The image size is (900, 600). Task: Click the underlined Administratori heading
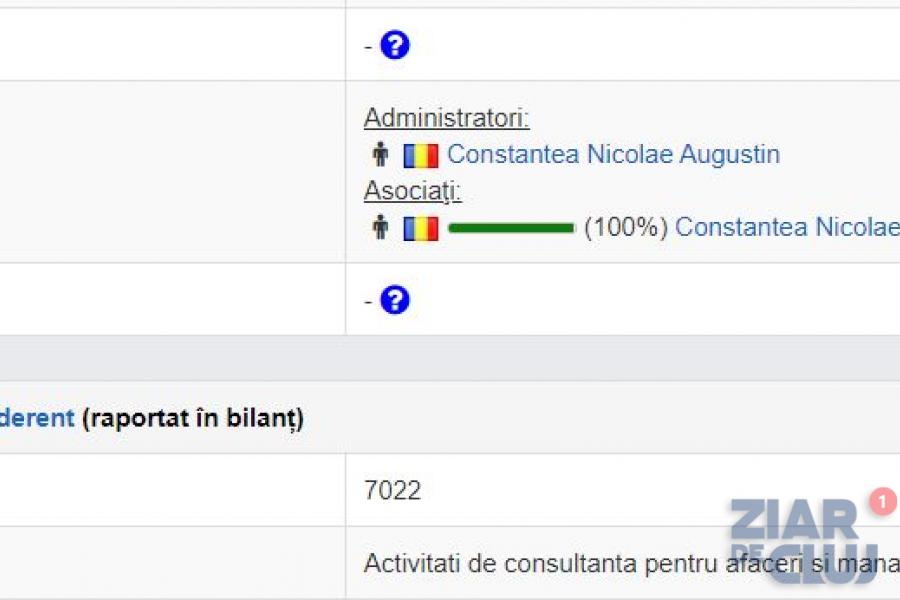446,118
